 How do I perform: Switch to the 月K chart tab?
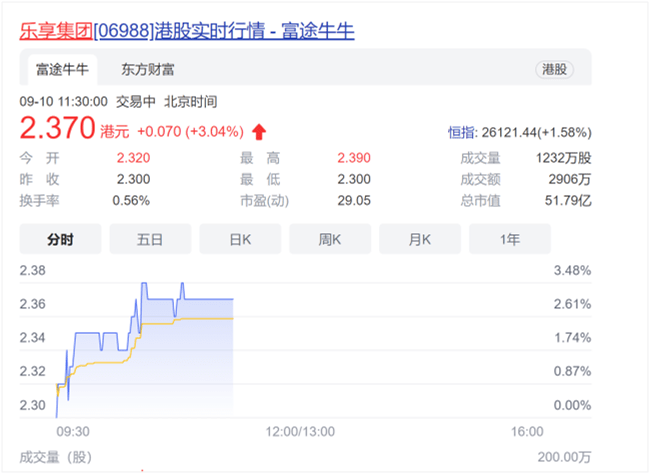pyautogui.click(x=420, y=239)
